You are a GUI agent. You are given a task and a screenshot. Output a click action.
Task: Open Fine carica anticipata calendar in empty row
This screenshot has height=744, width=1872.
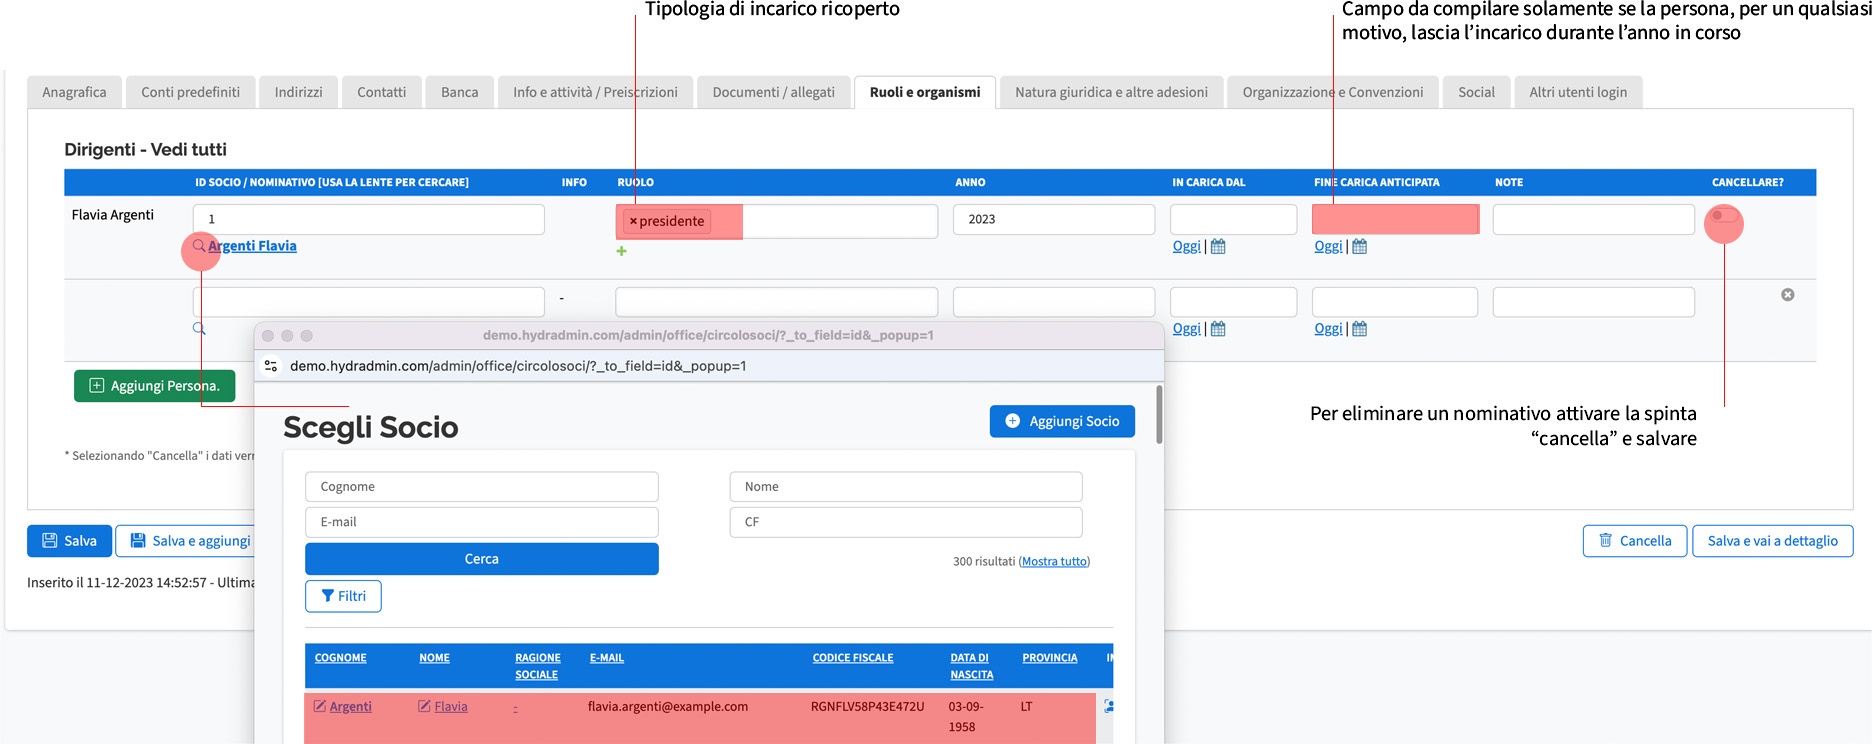1360,329
